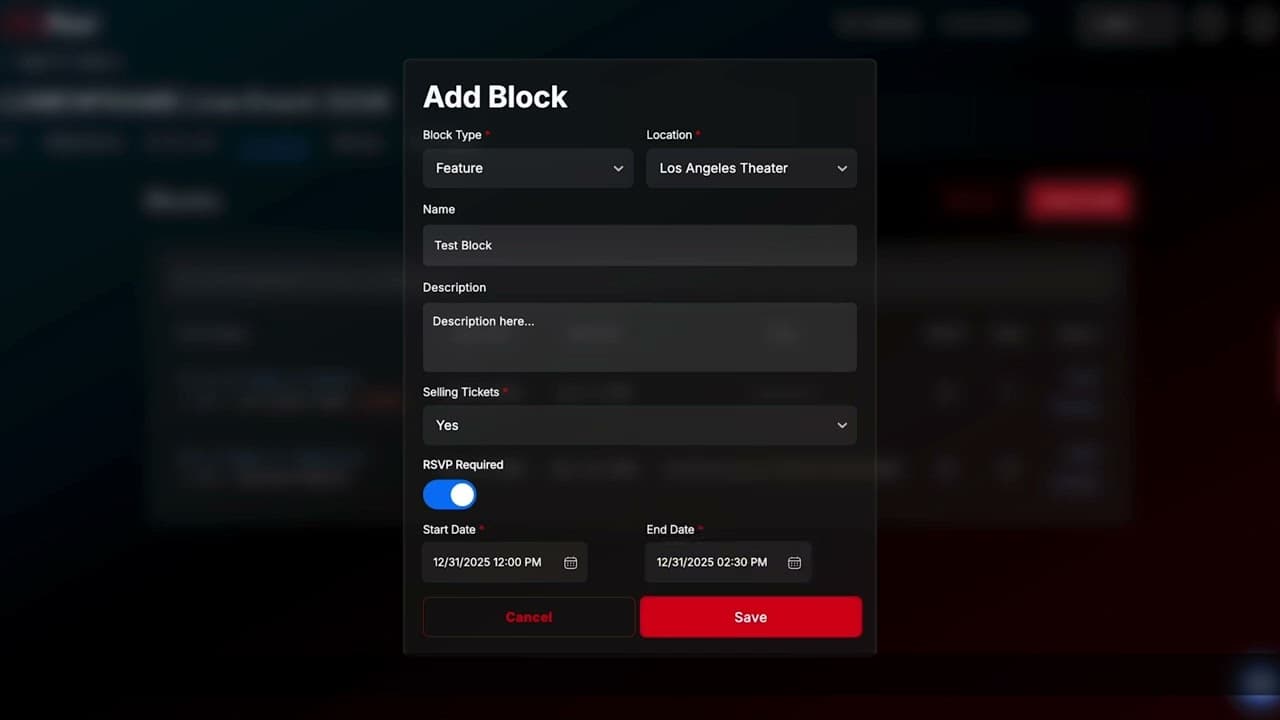Click the chevron arrow in Block Type field
This screenshot has width=1280, height=720.
(x=618, y=169)
